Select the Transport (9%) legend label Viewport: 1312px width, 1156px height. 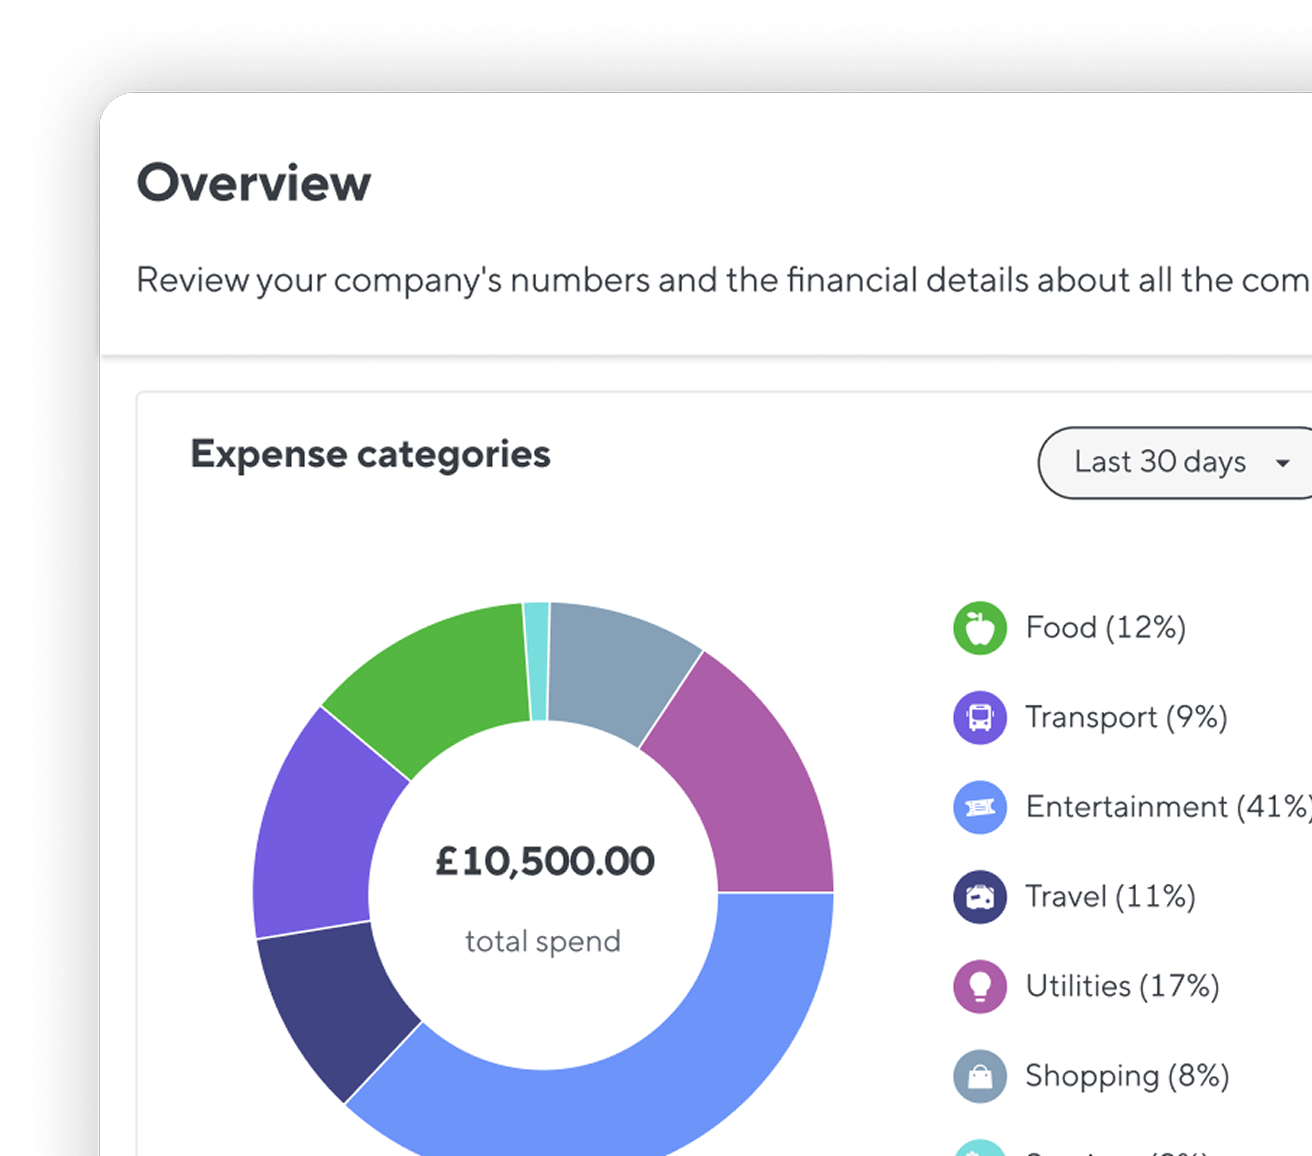click(x=1126, y=717)
